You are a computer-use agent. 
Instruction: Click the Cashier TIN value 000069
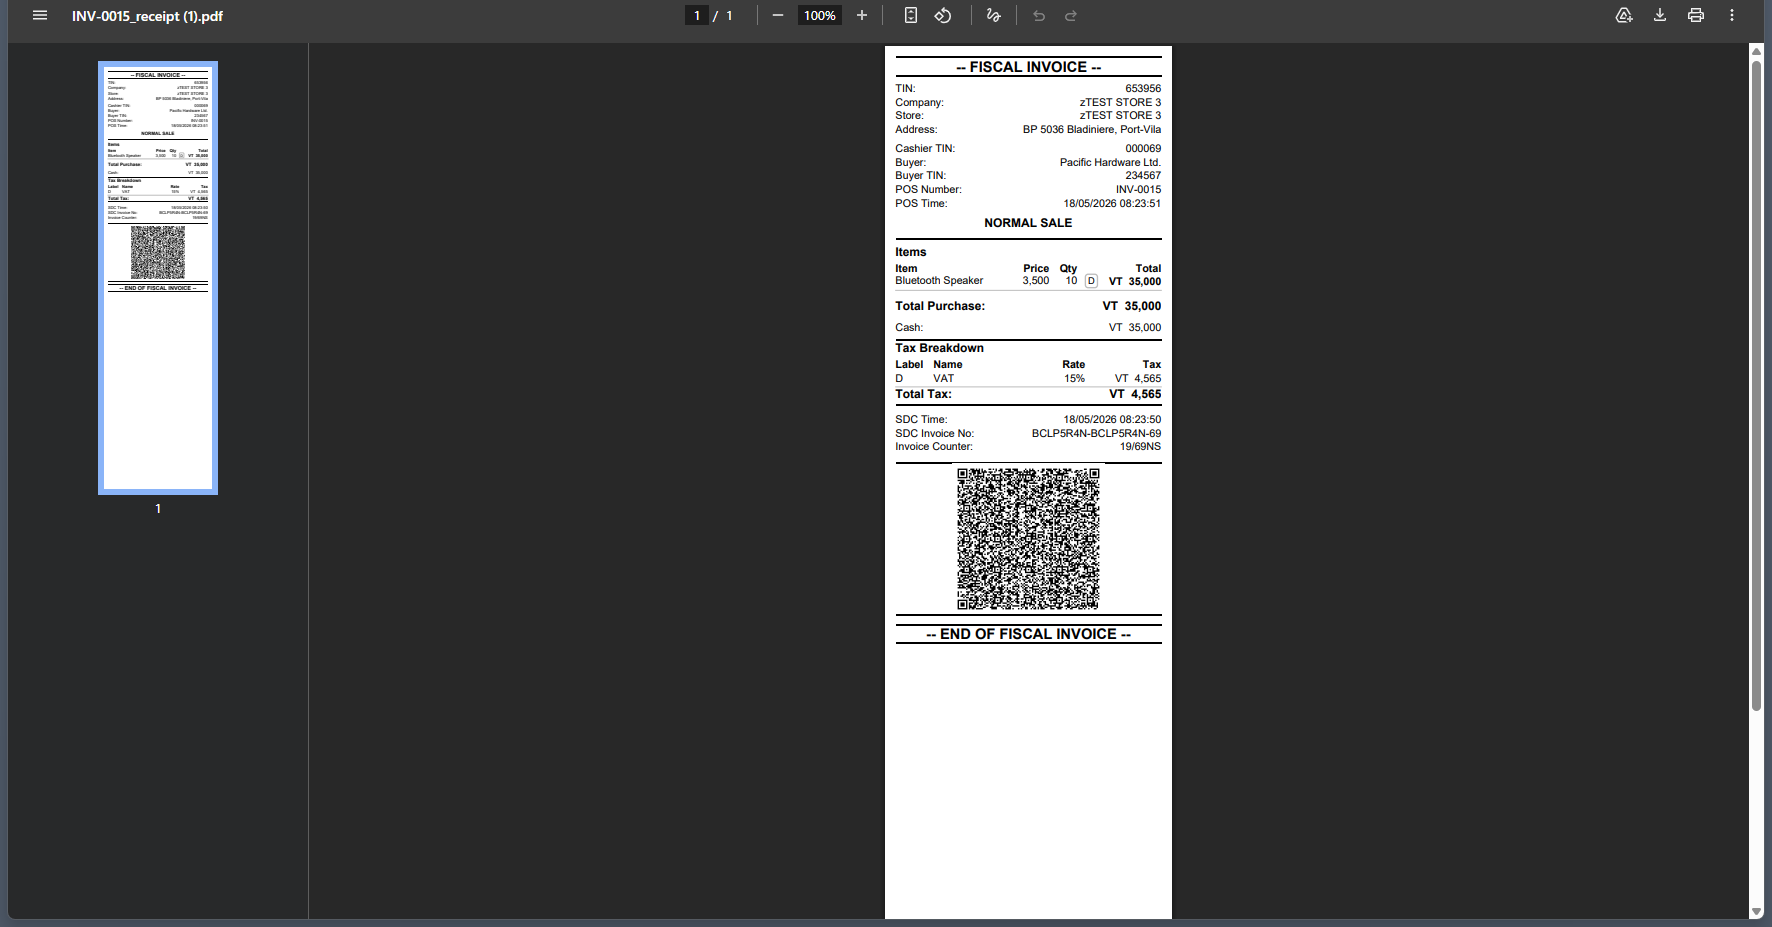tap(1143, 148)
